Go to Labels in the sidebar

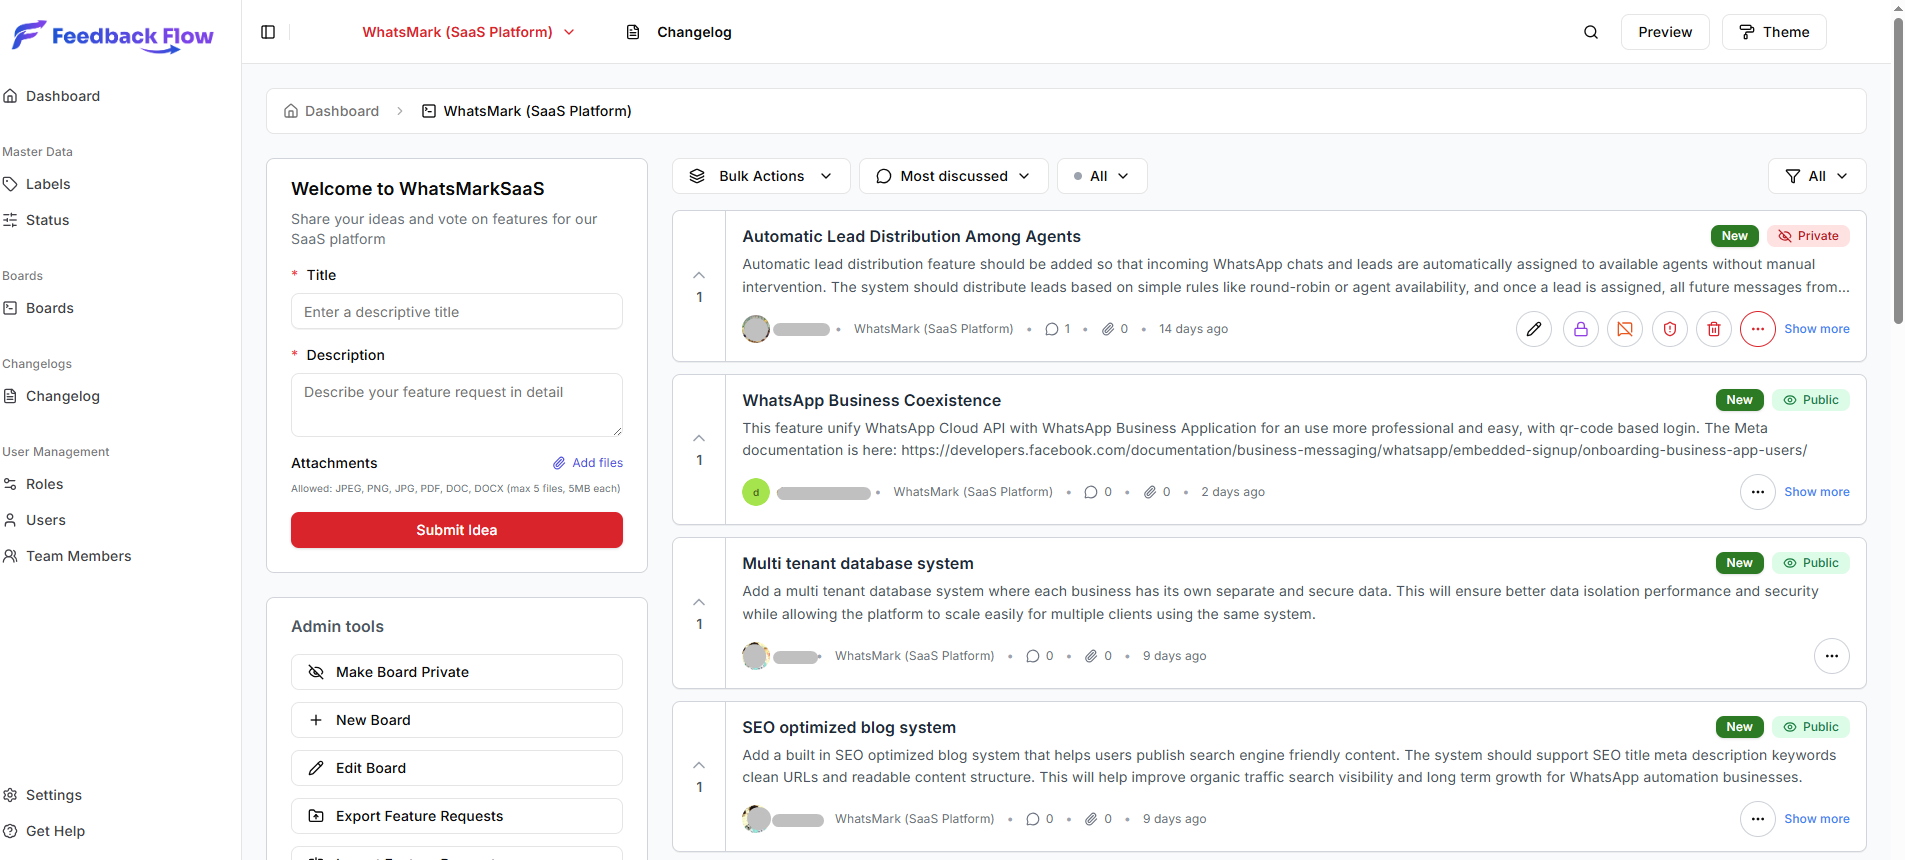click(48, 184)
